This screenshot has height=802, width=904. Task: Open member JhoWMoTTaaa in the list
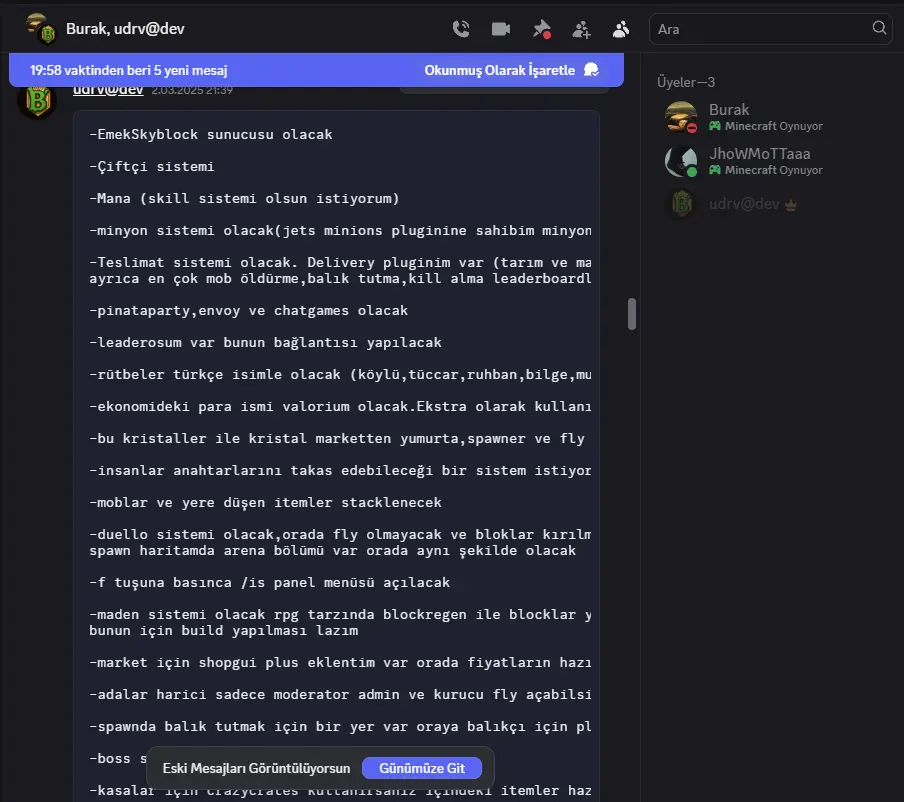click(769, 161)
